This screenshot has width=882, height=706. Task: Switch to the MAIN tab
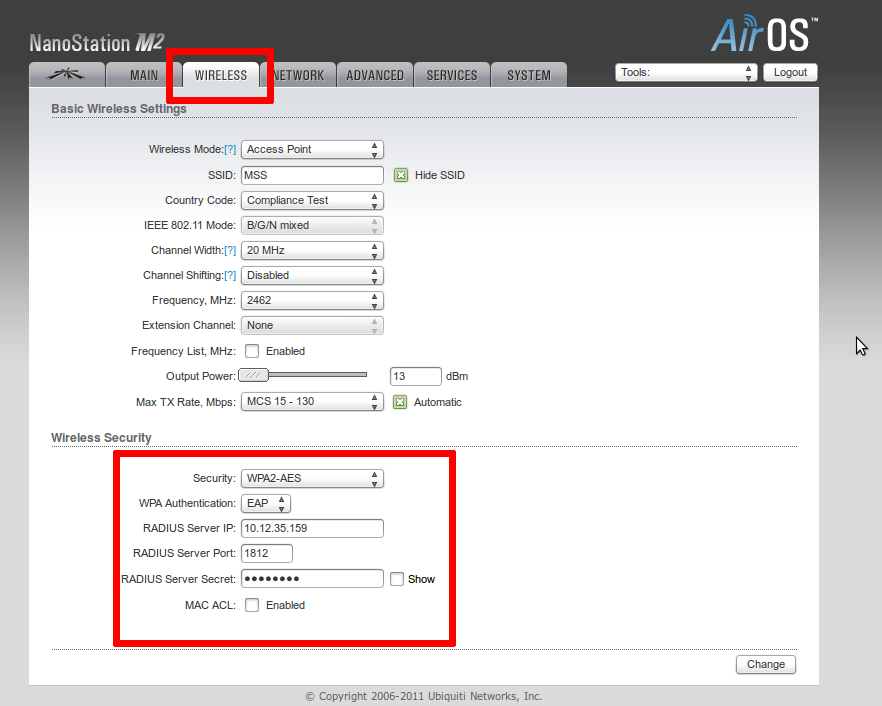tap(143, 75)
